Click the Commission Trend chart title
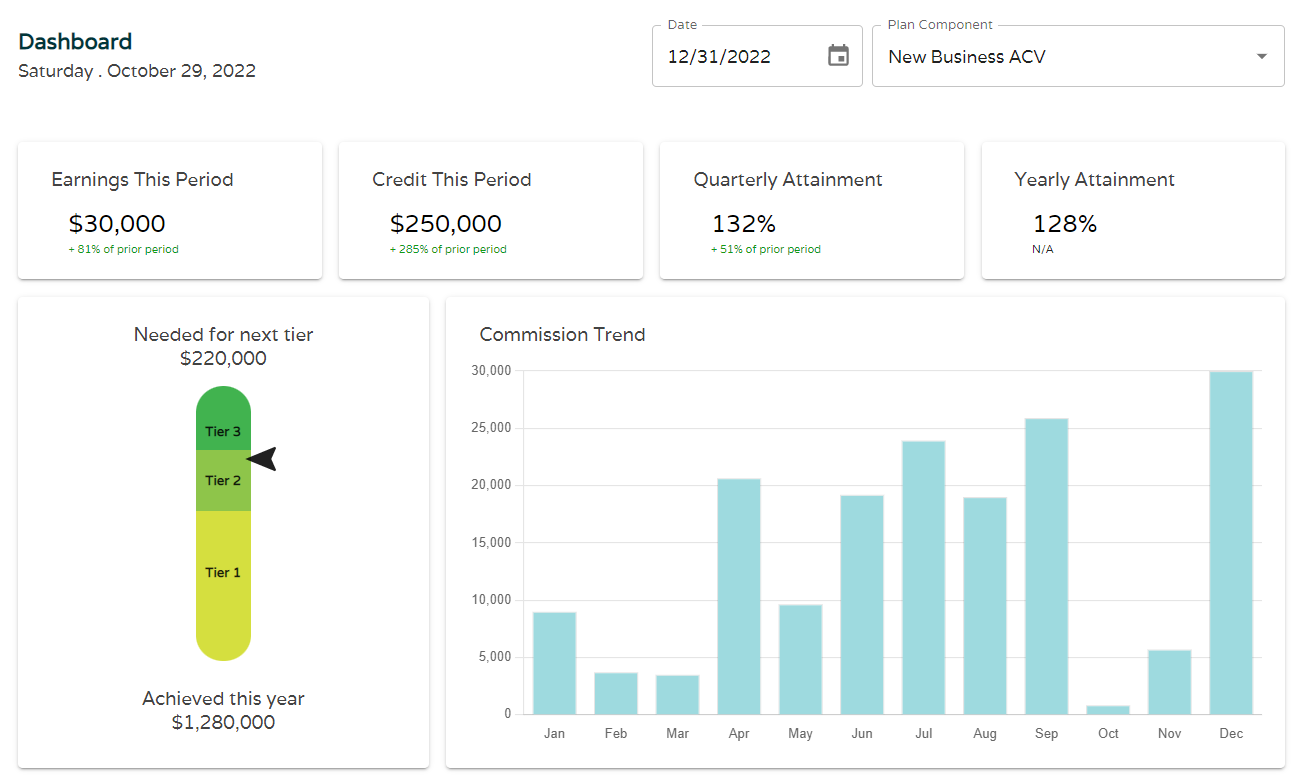Image resolution: width=1306 pixels, height=776 pixels. (562, 335)
